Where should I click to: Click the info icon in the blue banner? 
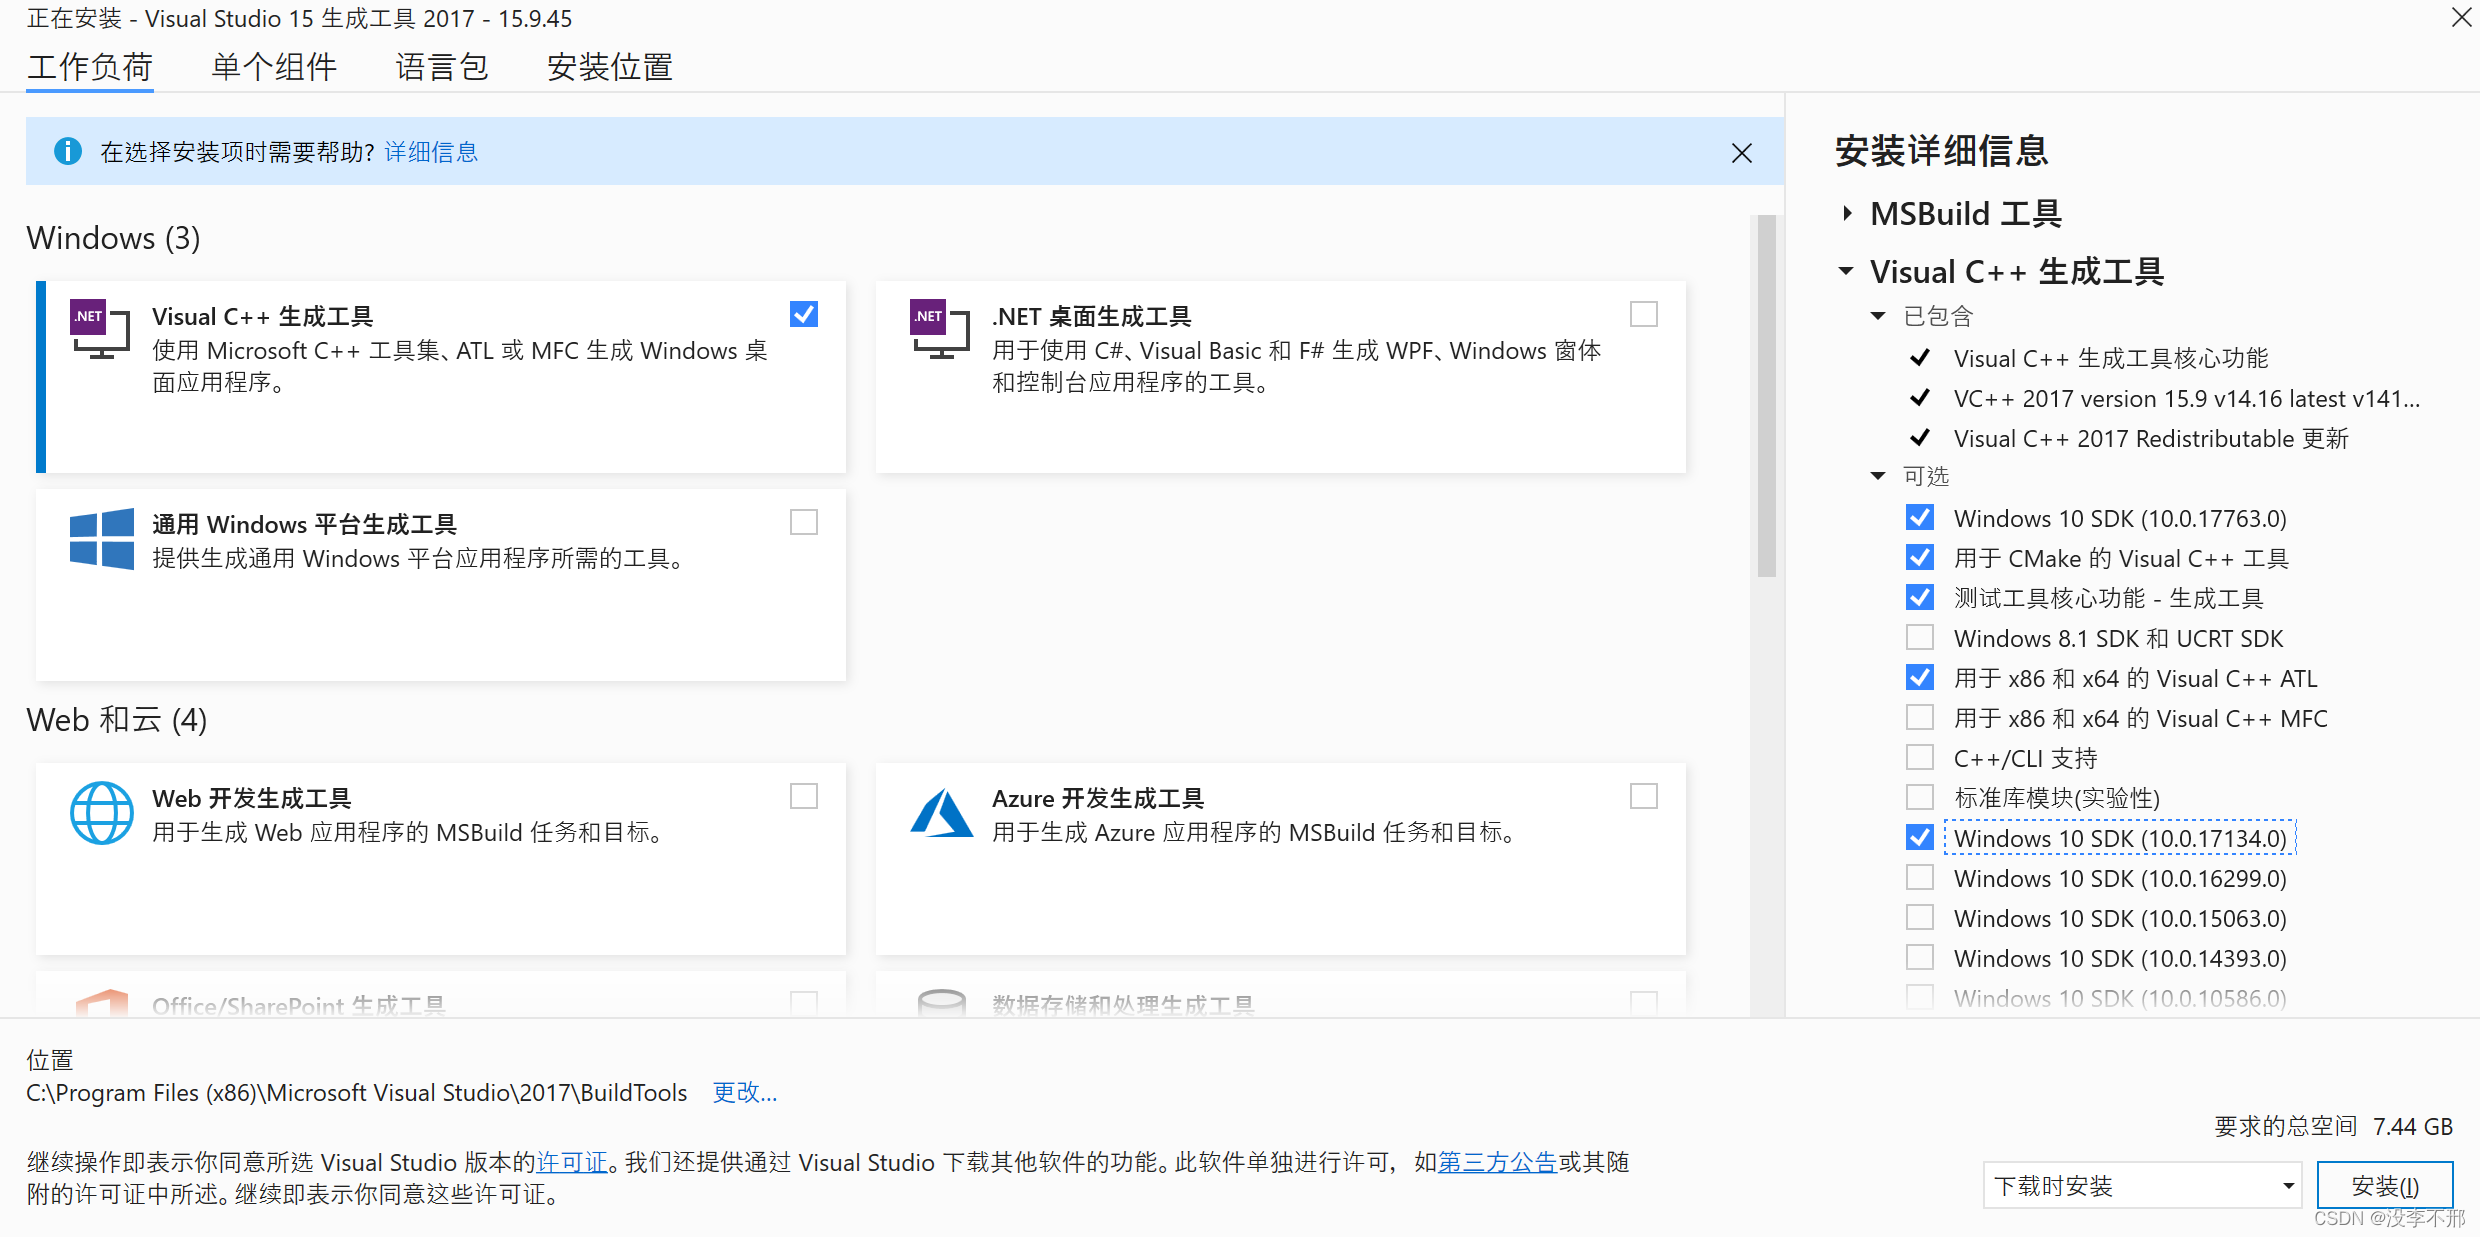pyautogui.click(x=67, y=151)
